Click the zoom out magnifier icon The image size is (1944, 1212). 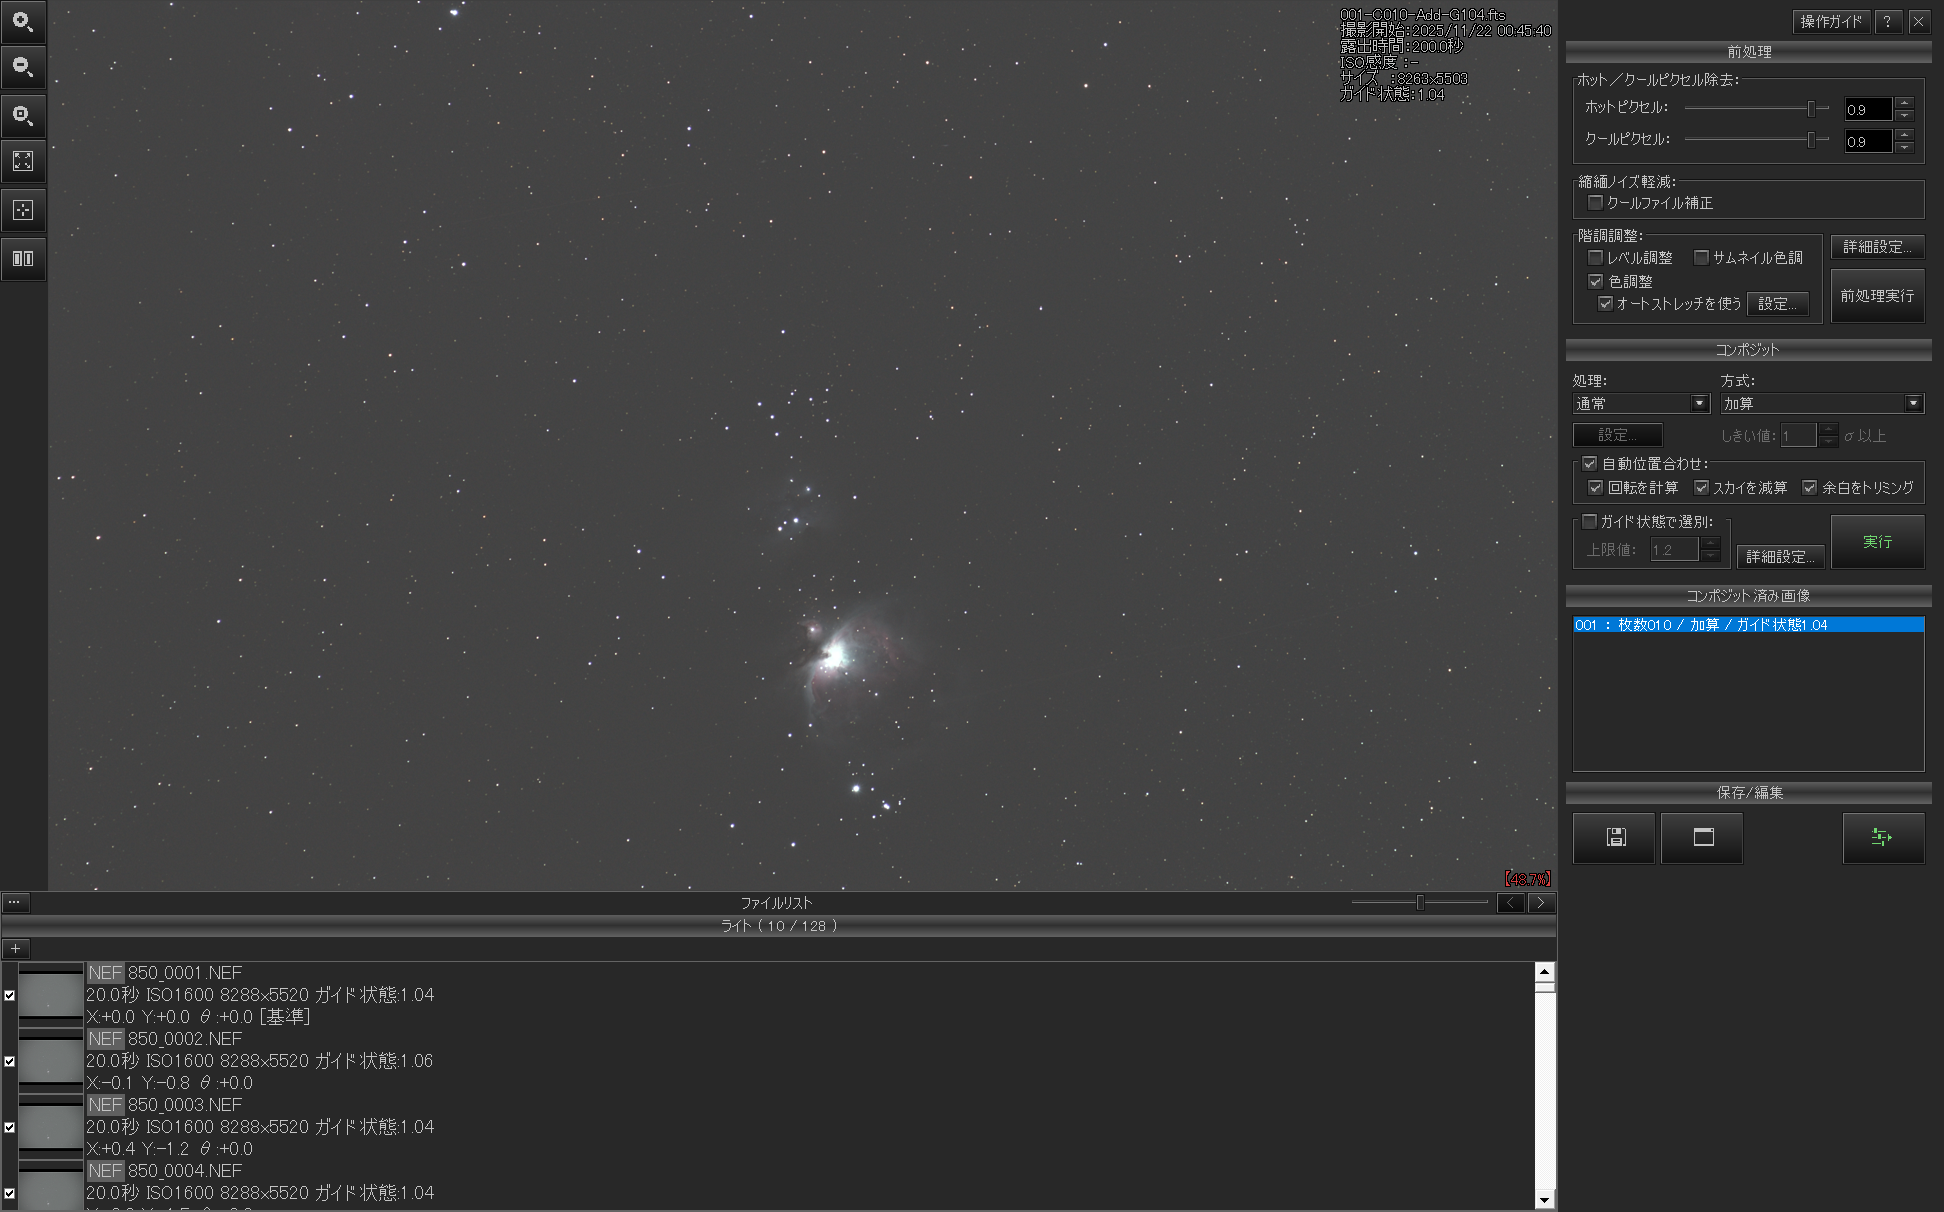[x=23, y=68]
